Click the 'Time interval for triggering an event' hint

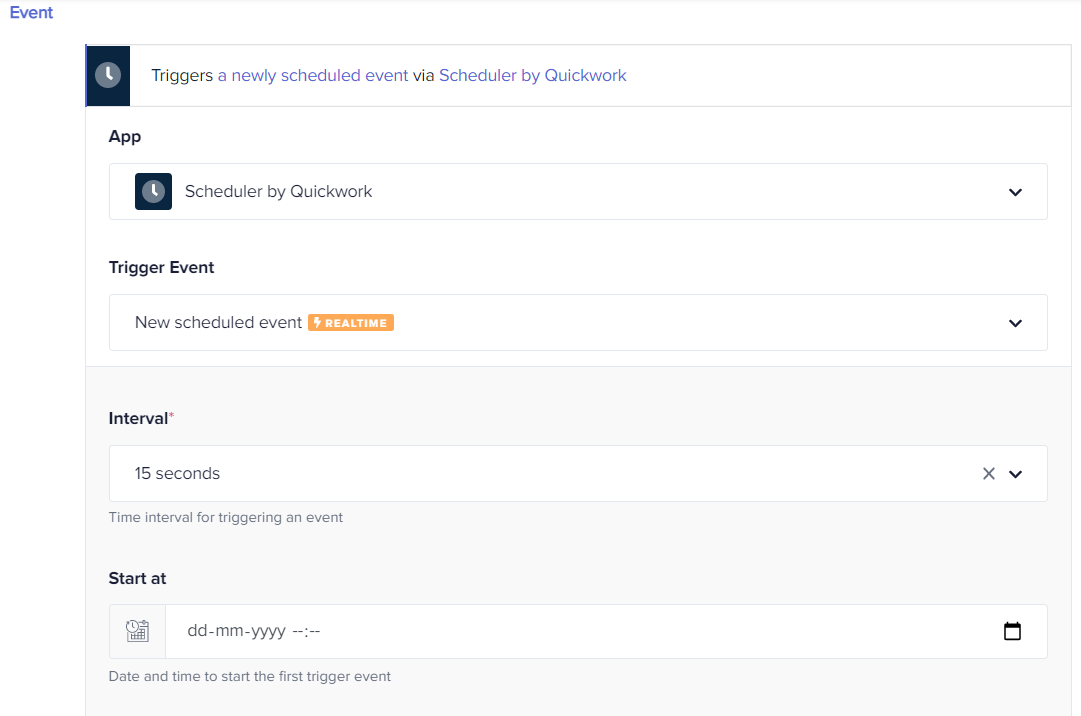pos(225,518)
